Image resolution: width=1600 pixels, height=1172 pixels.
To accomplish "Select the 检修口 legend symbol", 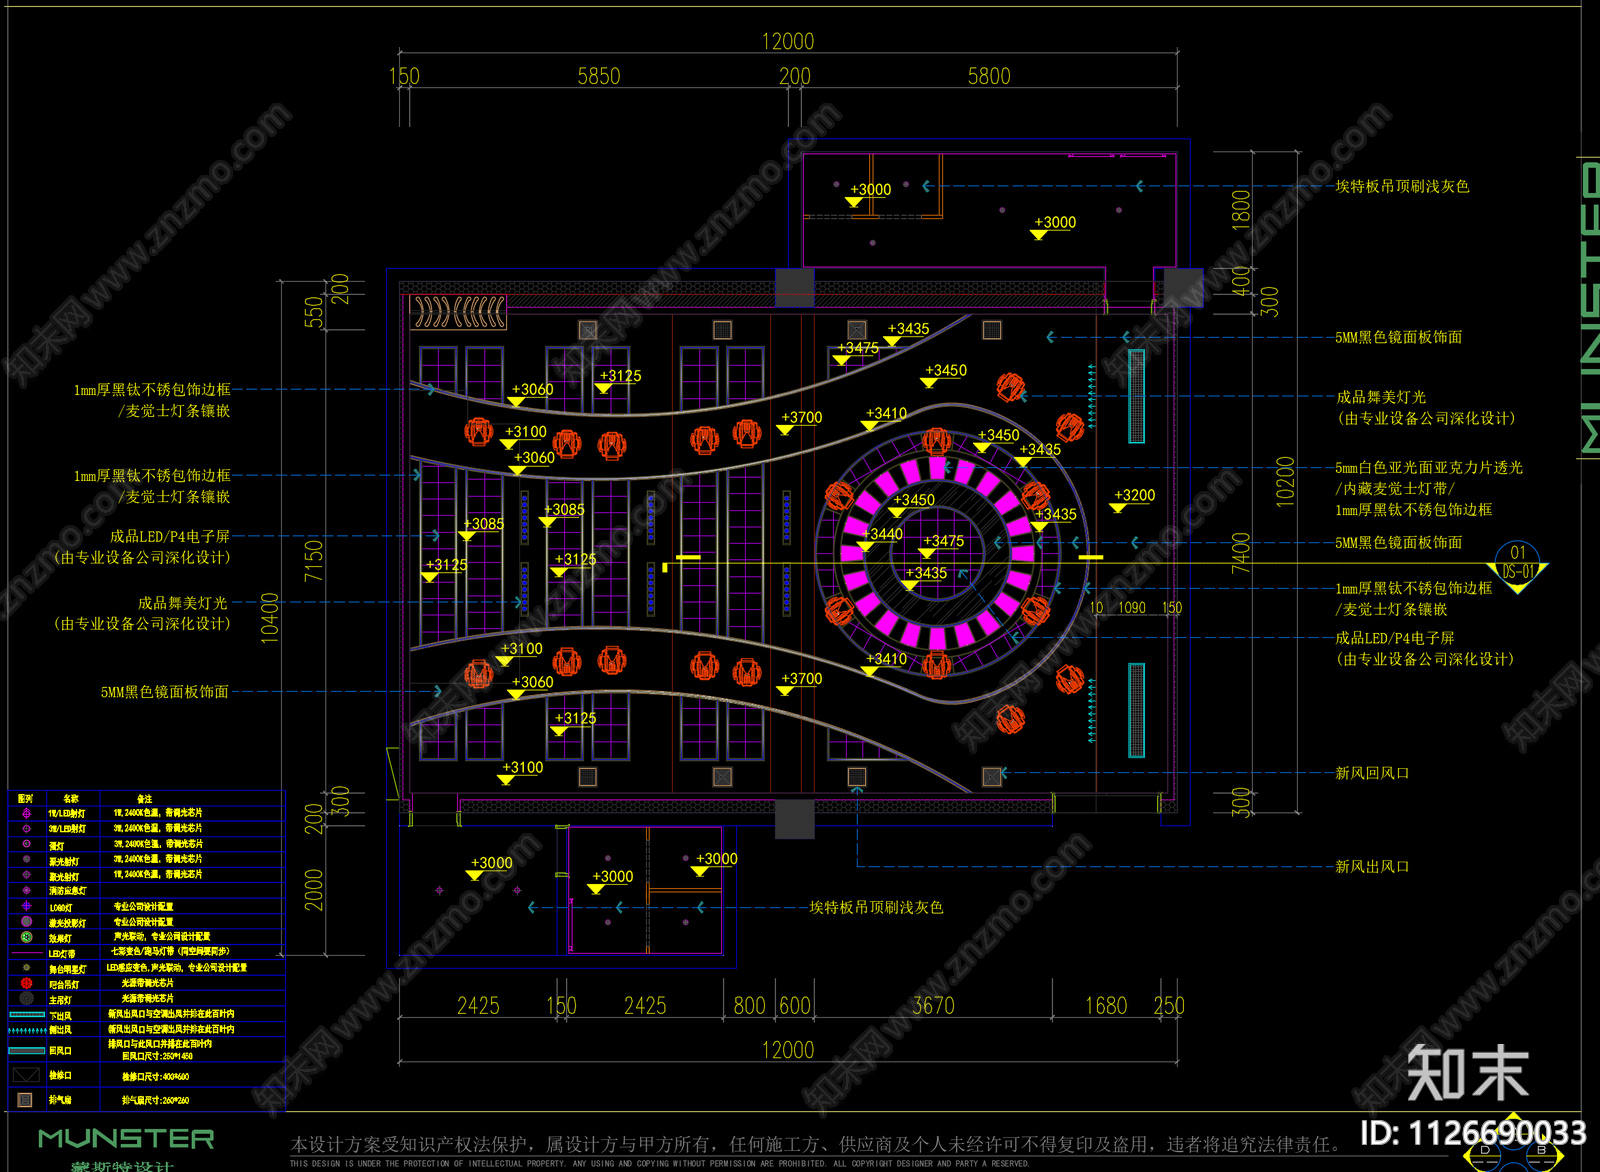I will 26,1075.
